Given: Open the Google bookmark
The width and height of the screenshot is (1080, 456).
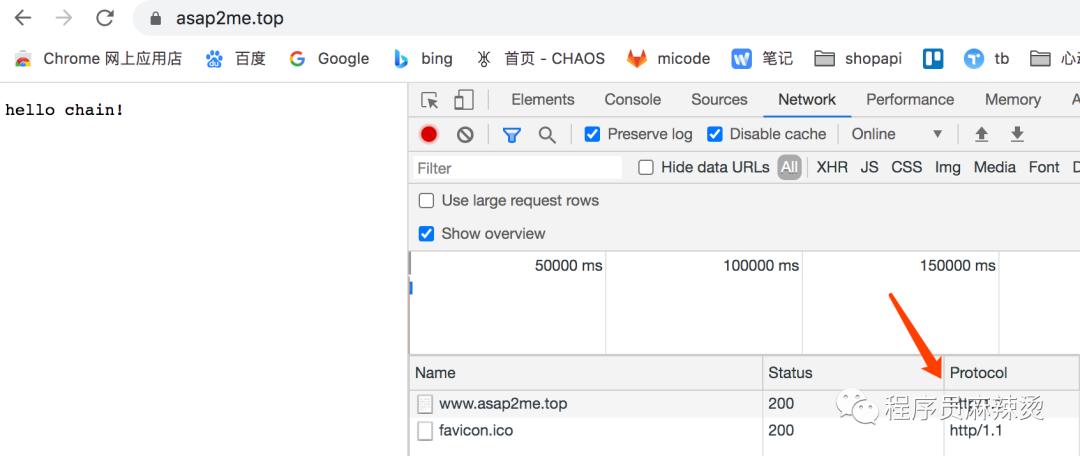Looking at the screenshot, I should 329,59.
